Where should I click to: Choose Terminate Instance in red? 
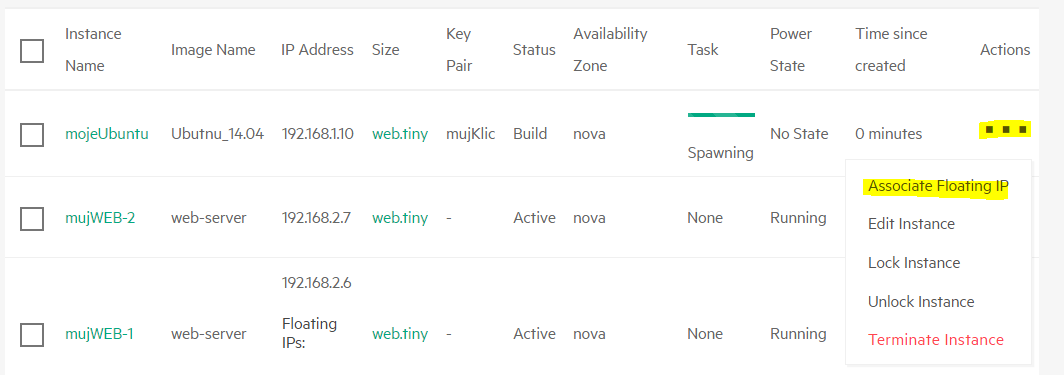click(936, 340)
